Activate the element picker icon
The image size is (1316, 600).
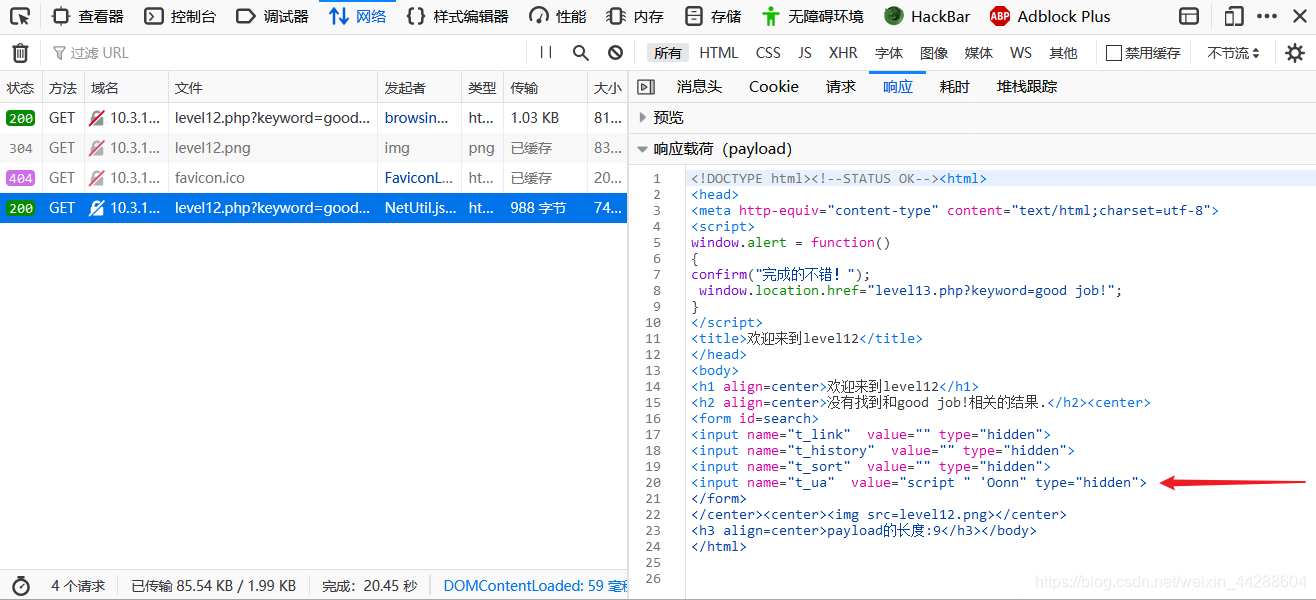tap(20, 16)
